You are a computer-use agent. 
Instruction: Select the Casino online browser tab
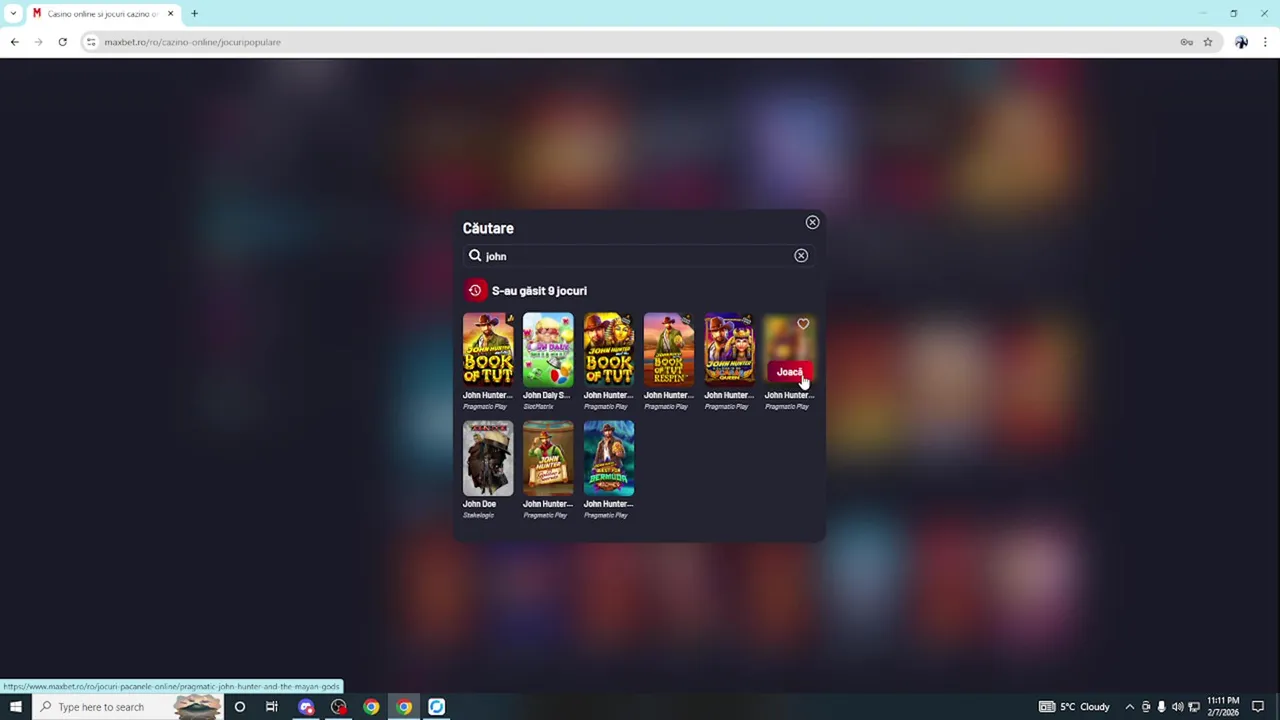[103, 14]
